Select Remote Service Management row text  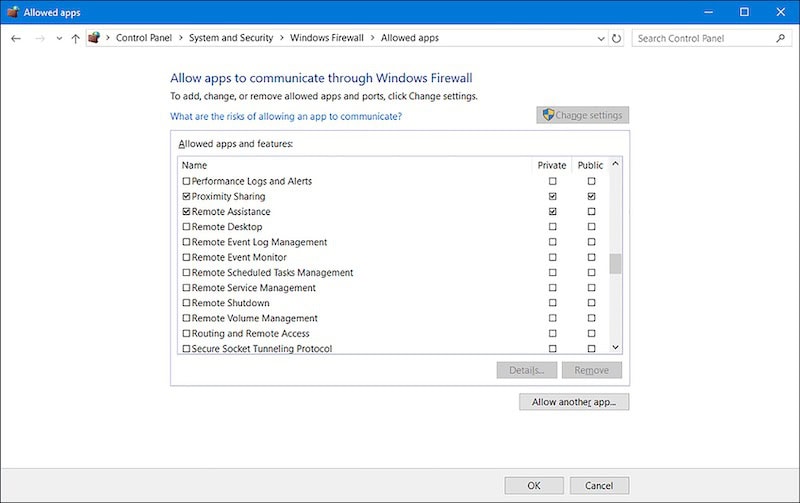tap(254, 288)
